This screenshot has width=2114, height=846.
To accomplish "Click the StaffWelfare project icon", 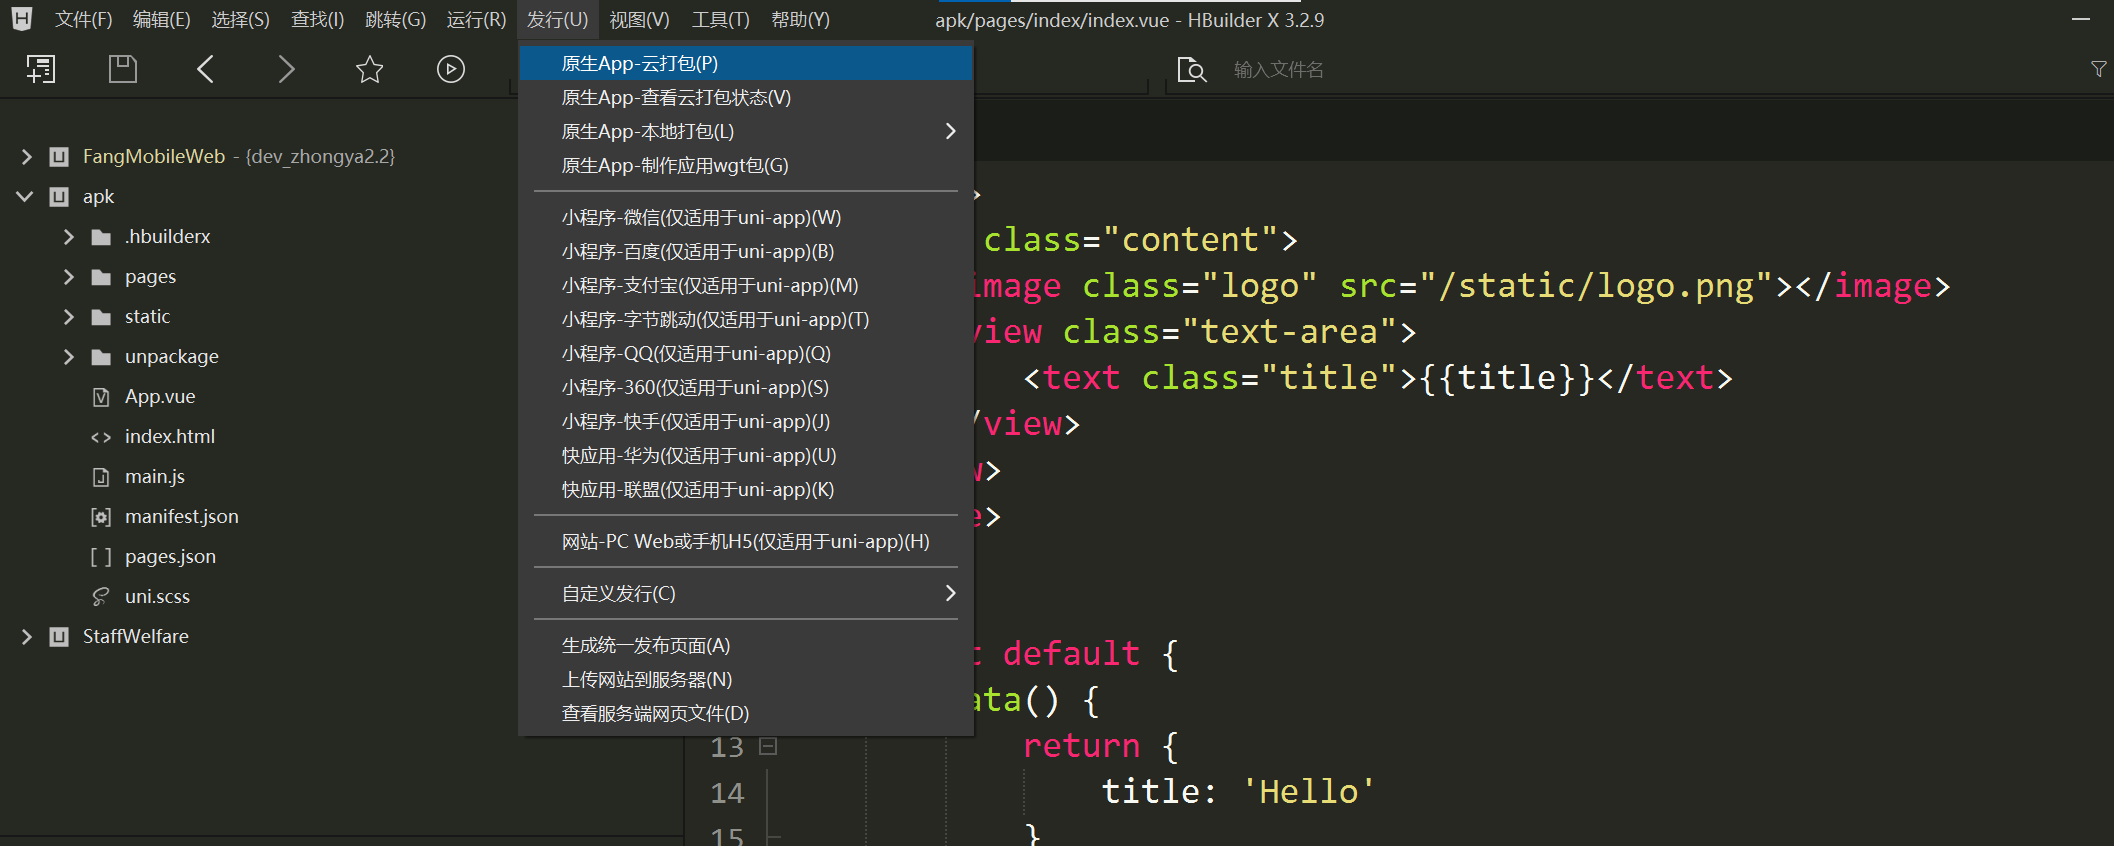I will [59, 637].
